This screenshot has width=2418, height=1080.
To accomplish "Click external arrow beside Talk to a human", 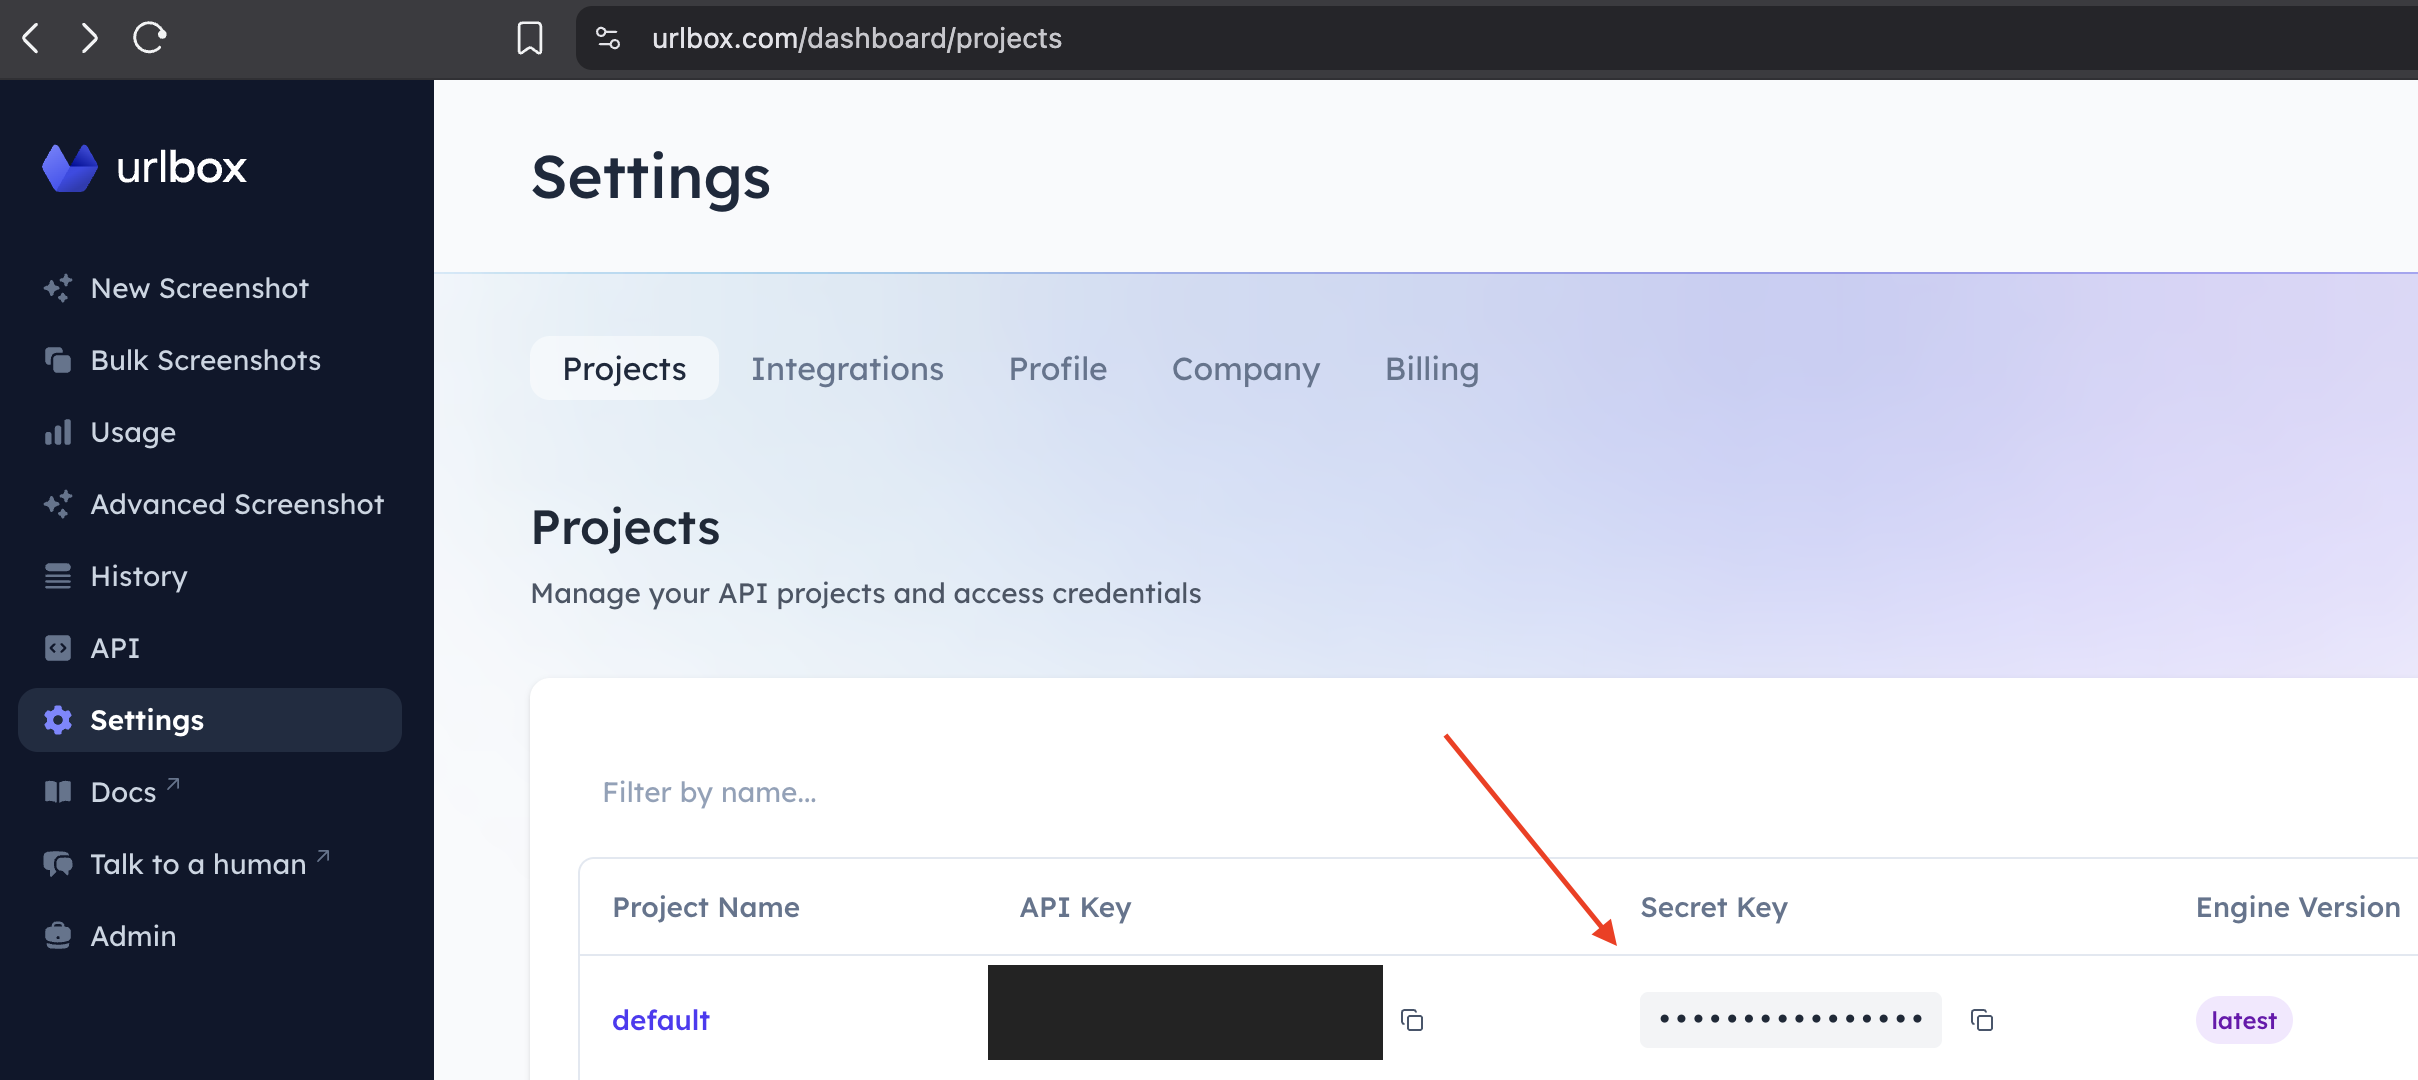I will coord(323,856).
